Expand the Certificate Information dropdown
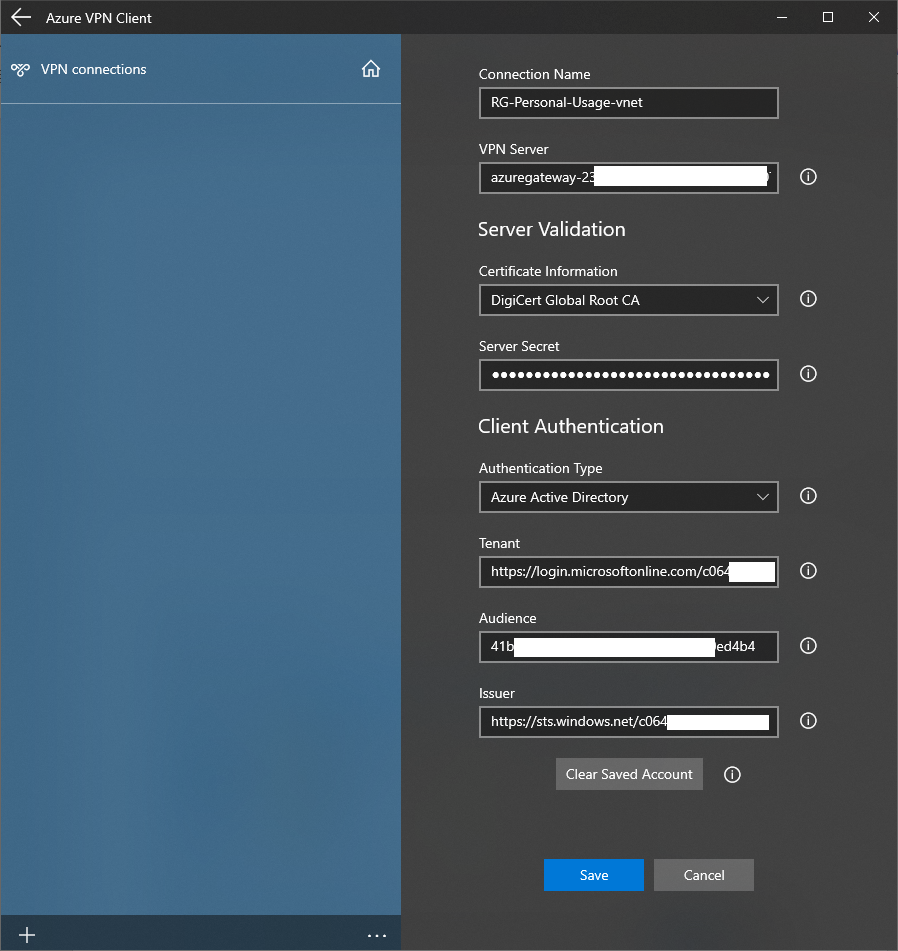Screen dimensions: 898x951 coord(629,300)
